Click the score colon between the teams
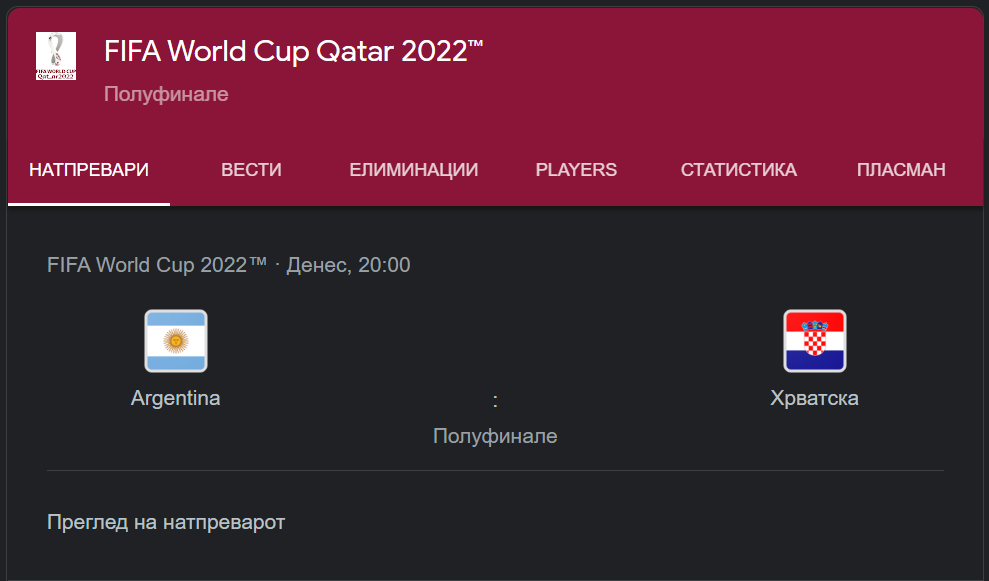Image resolution: width=989 pixels, height=581 pixels. pyautogui.click(x=495, y=401)
